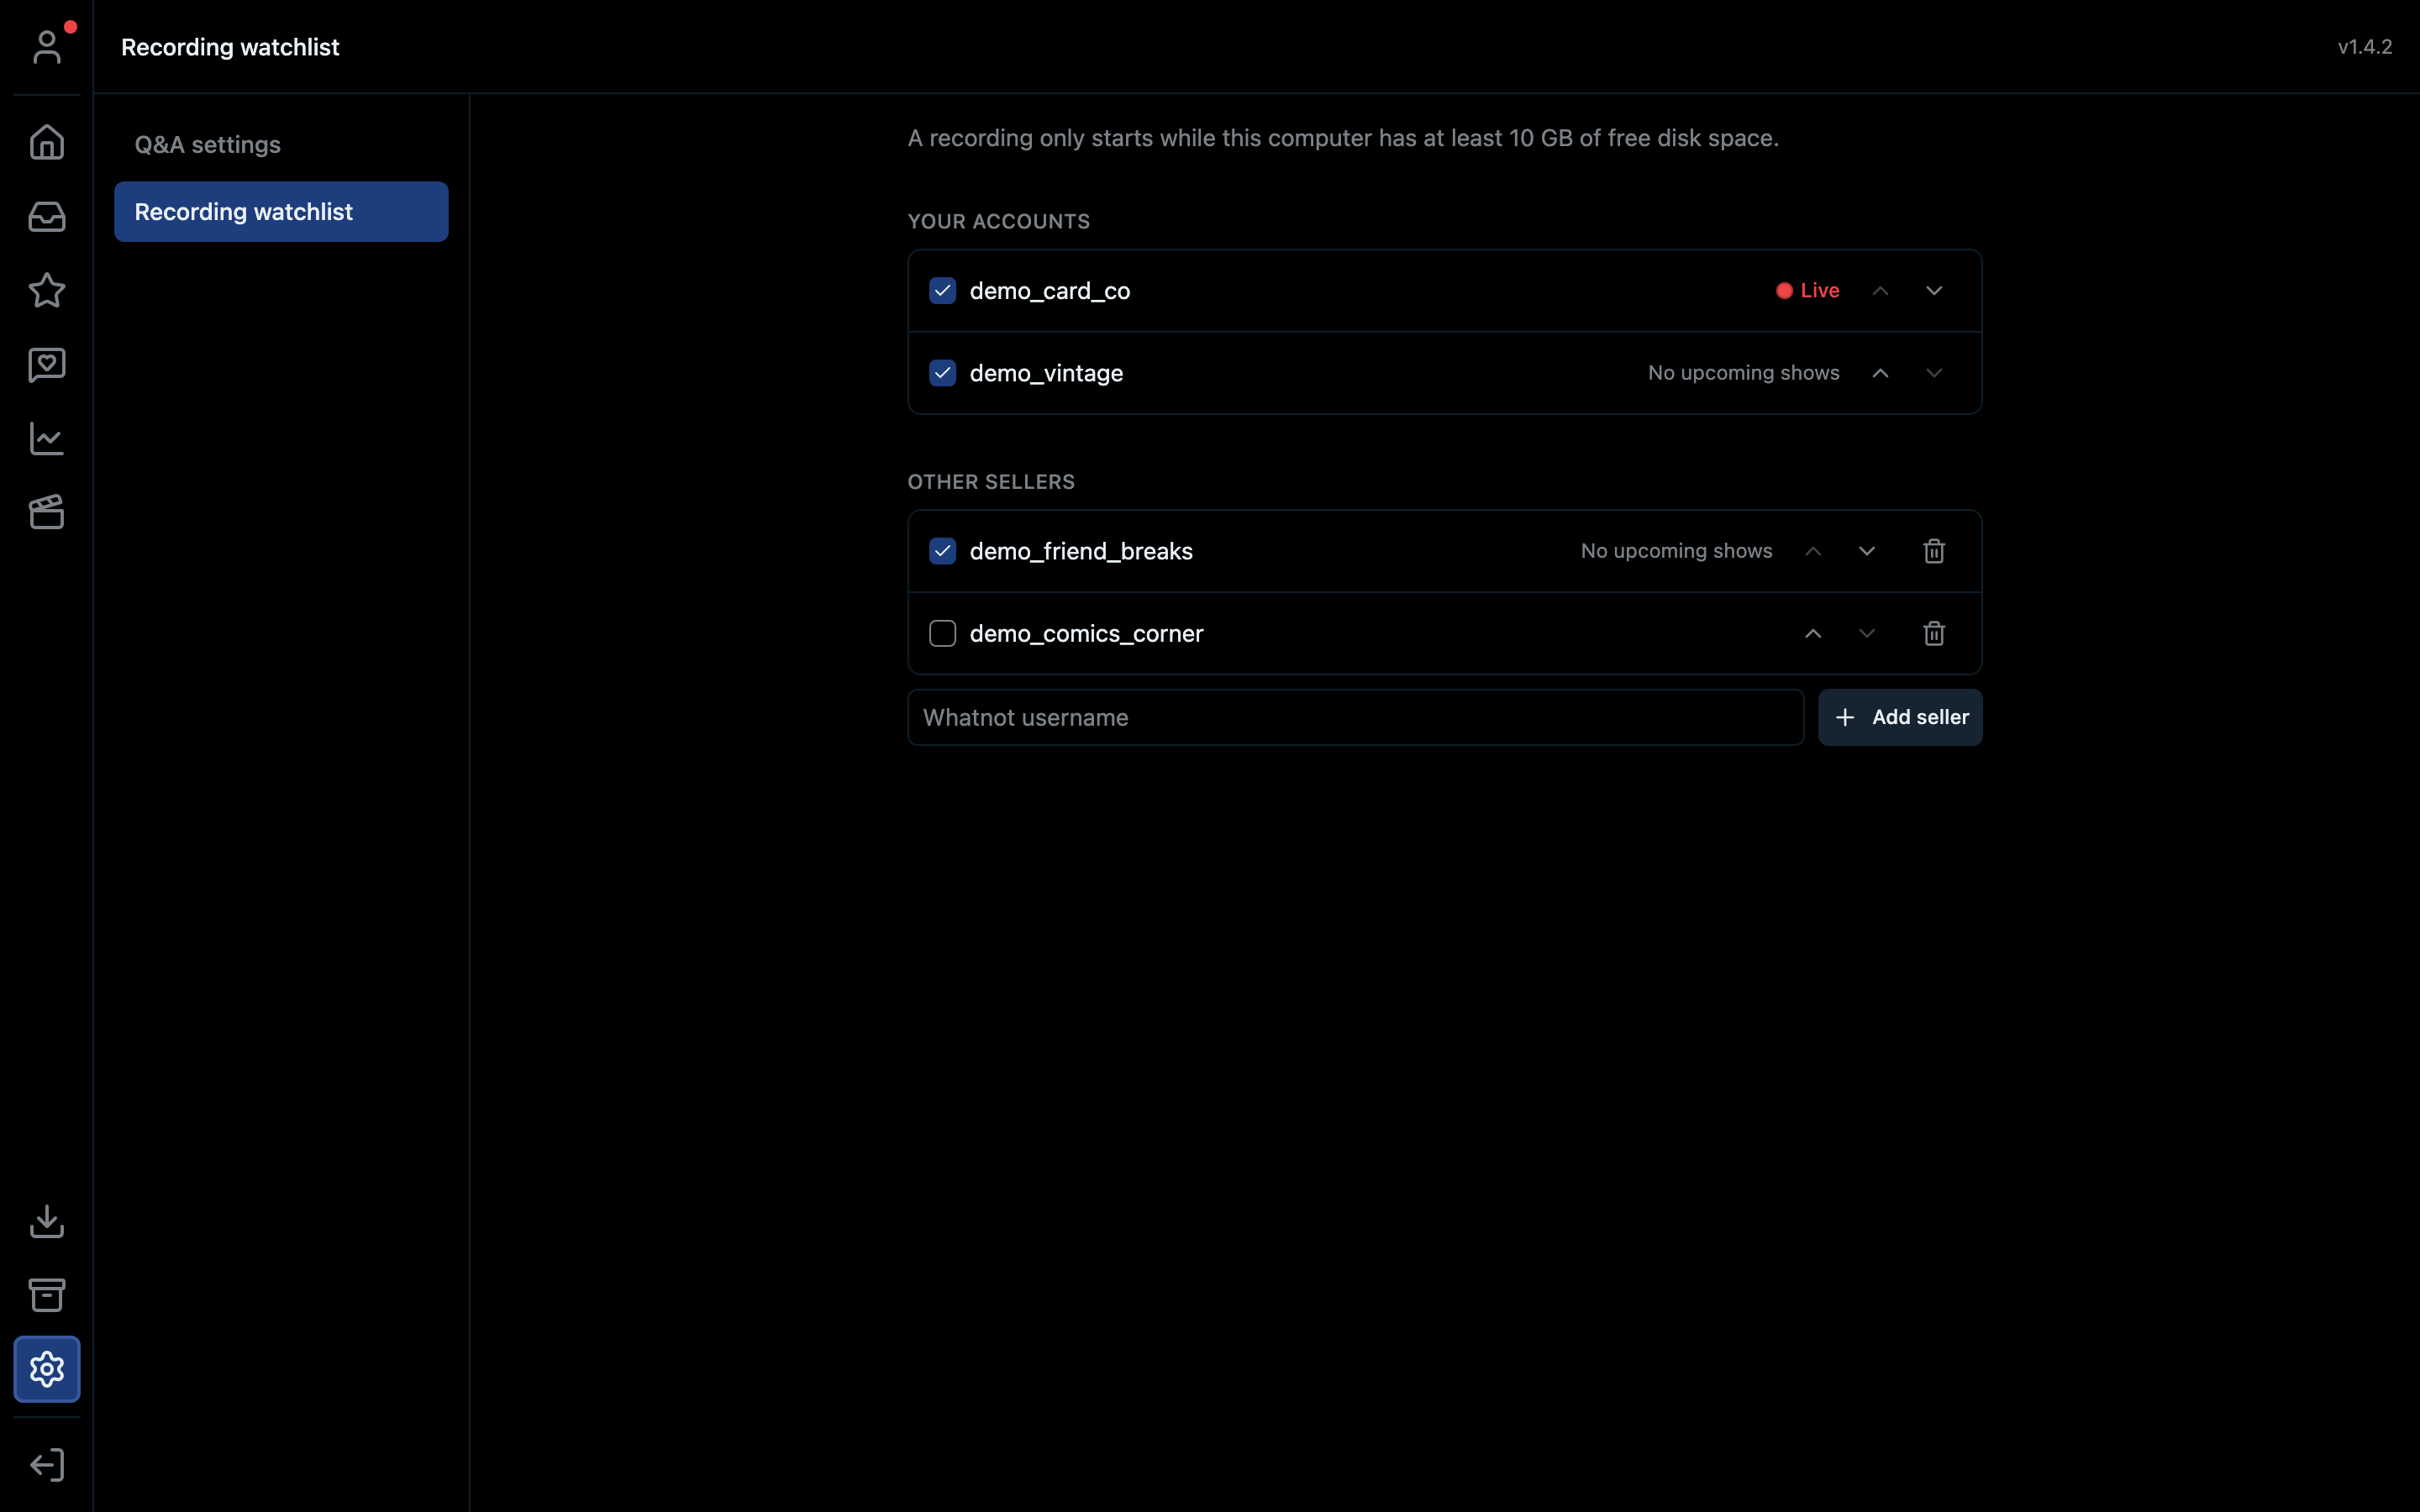Click the download icon in sidebar
2420x1512 pixels.
coord(47,1221)
